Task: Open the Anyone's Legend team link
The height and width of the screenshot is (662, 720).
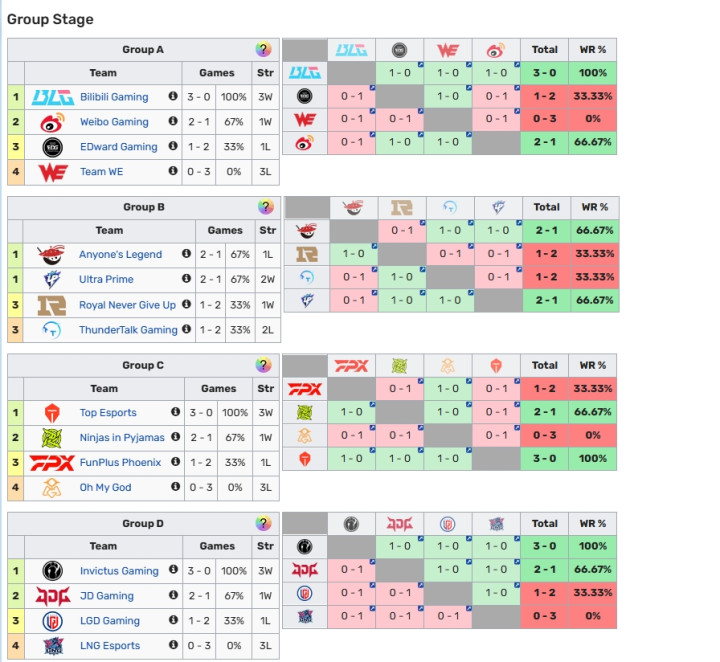Action: [x=120, y=254]
